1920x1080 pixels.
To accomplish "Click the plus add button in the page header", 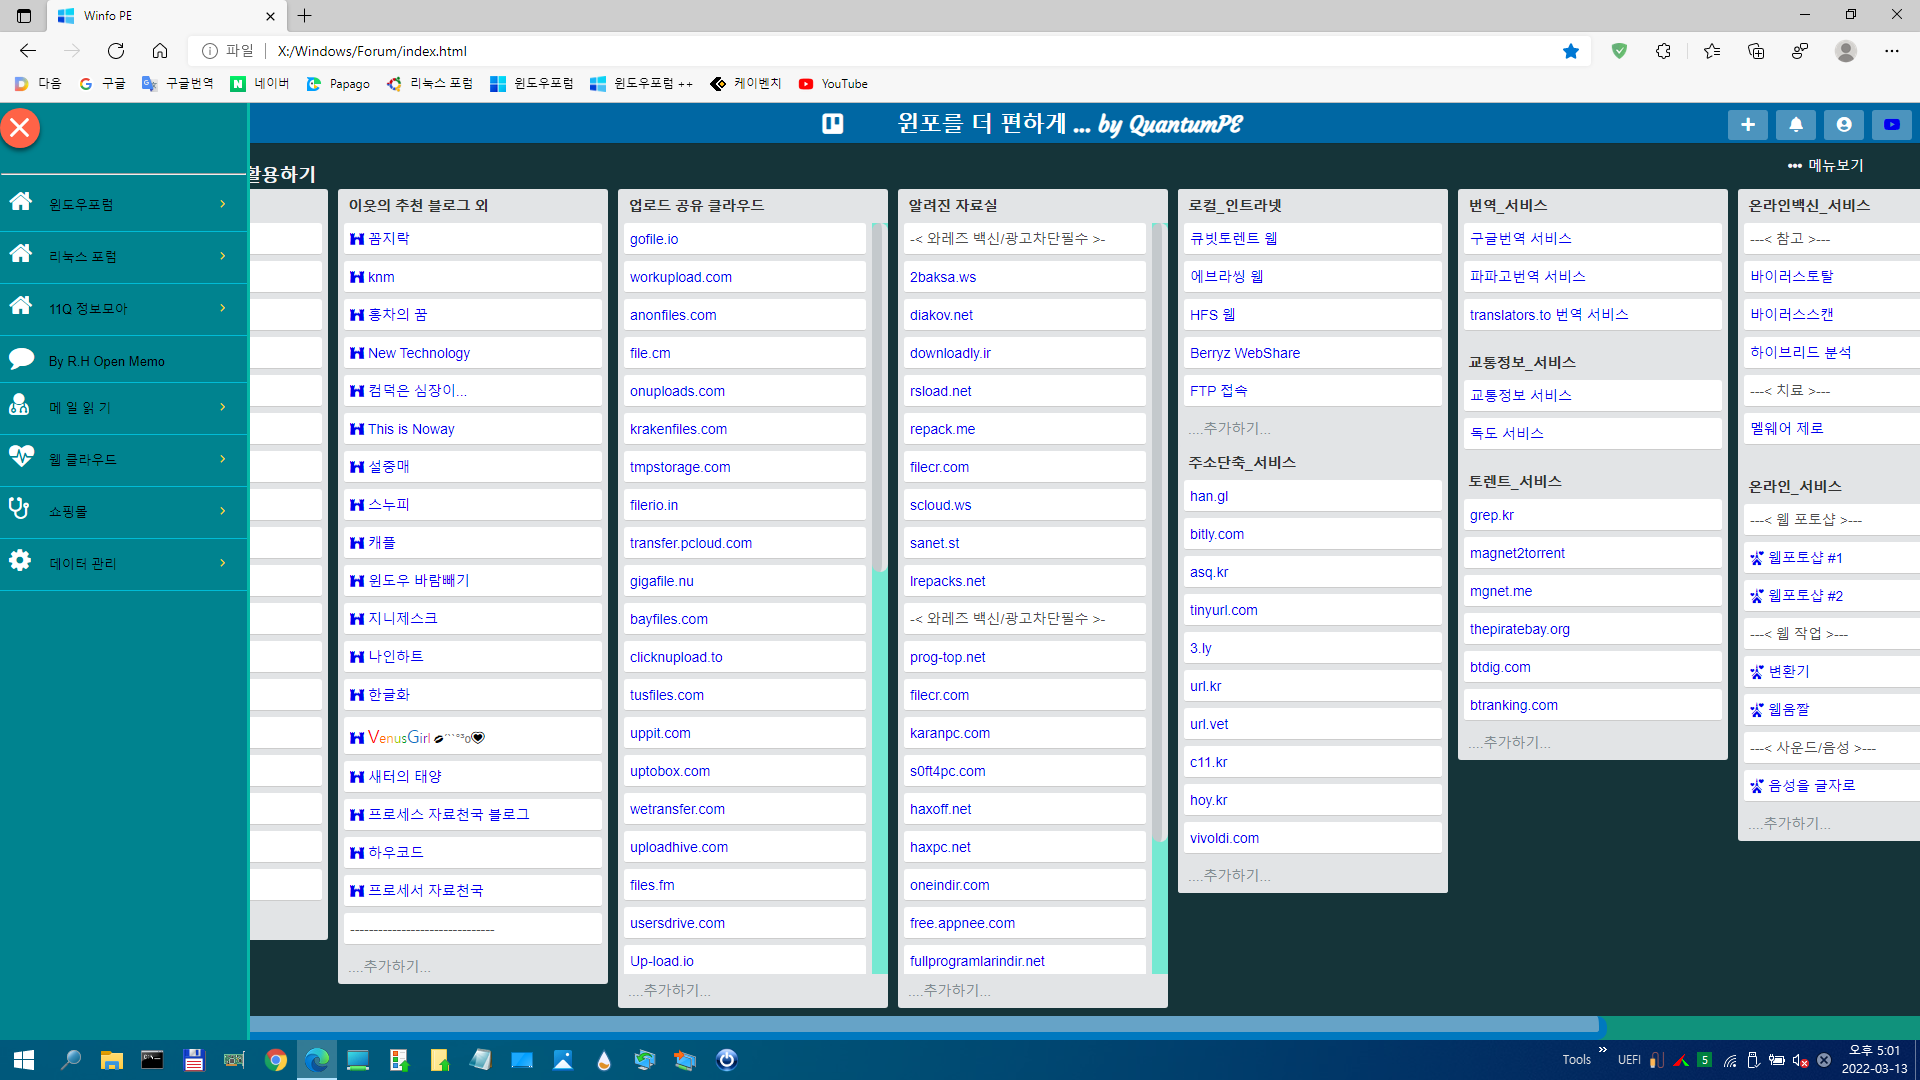I will (1747, 124).
